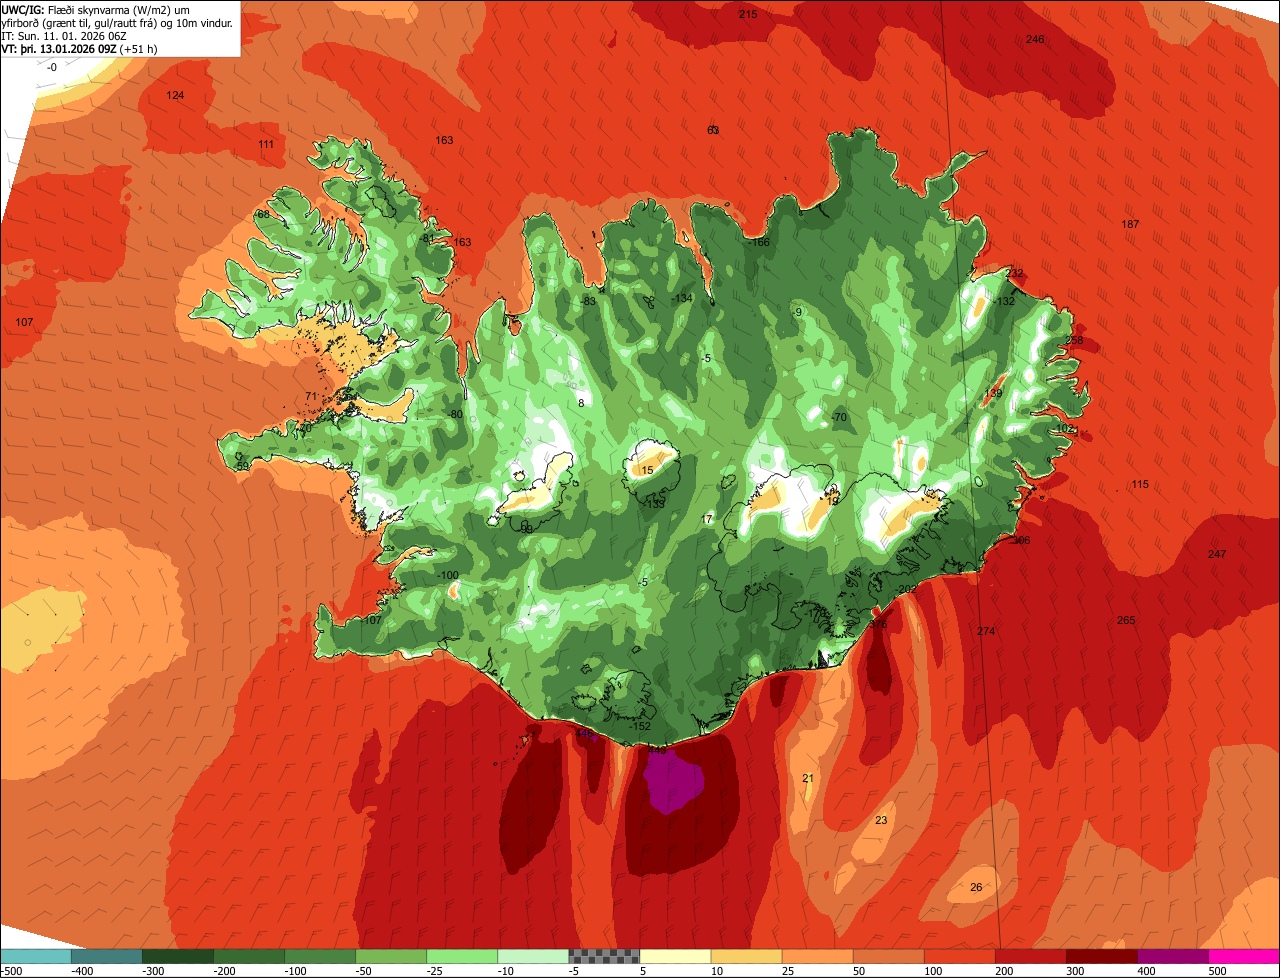Click the legend label 100

932,970
